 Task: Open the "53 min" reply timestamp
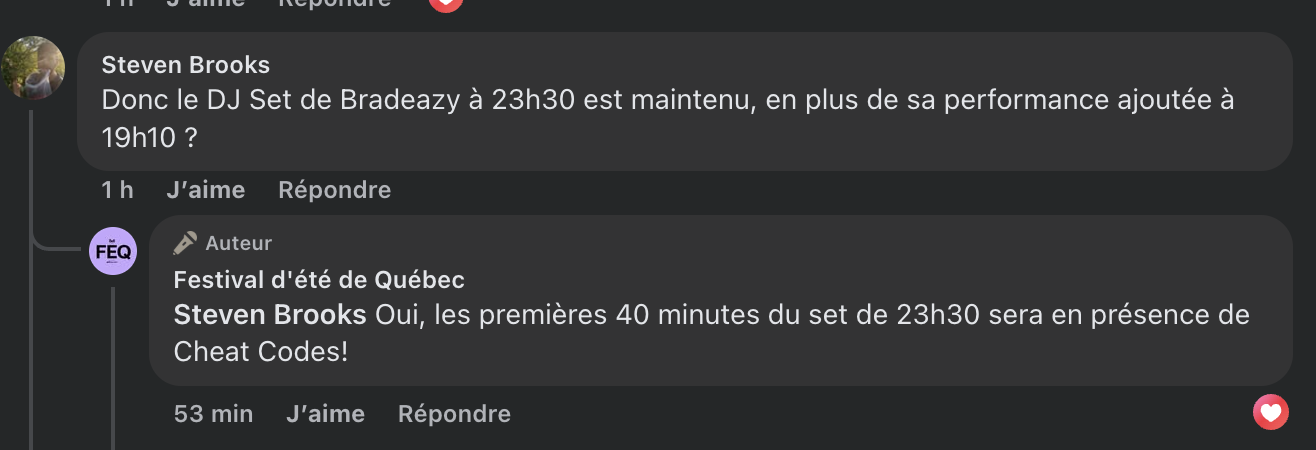click(x=213, y=413)
